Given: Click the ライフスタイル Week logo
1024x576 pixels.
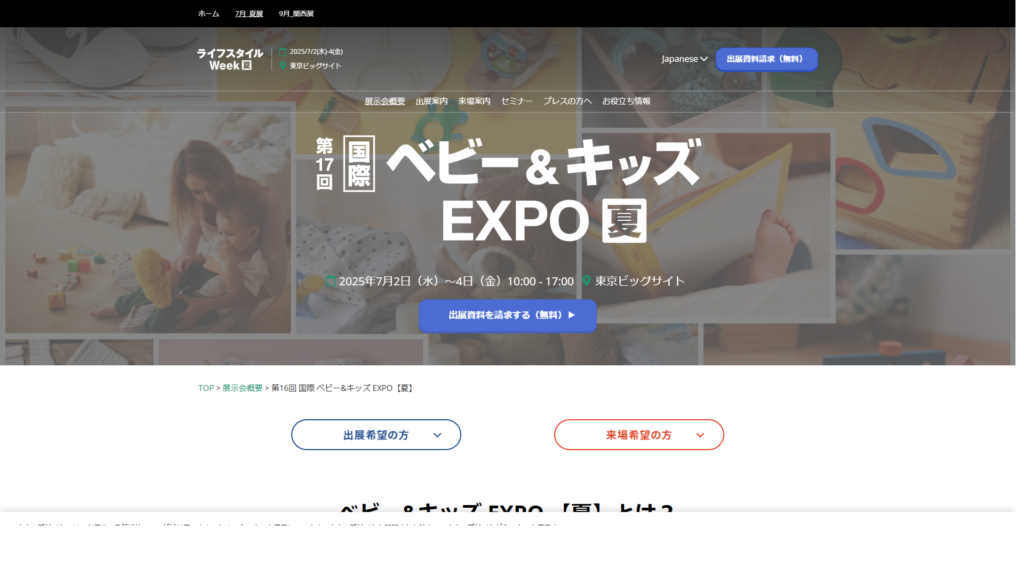Looking at the screenshot, I should pyautogui.click(x=230, y=59).
